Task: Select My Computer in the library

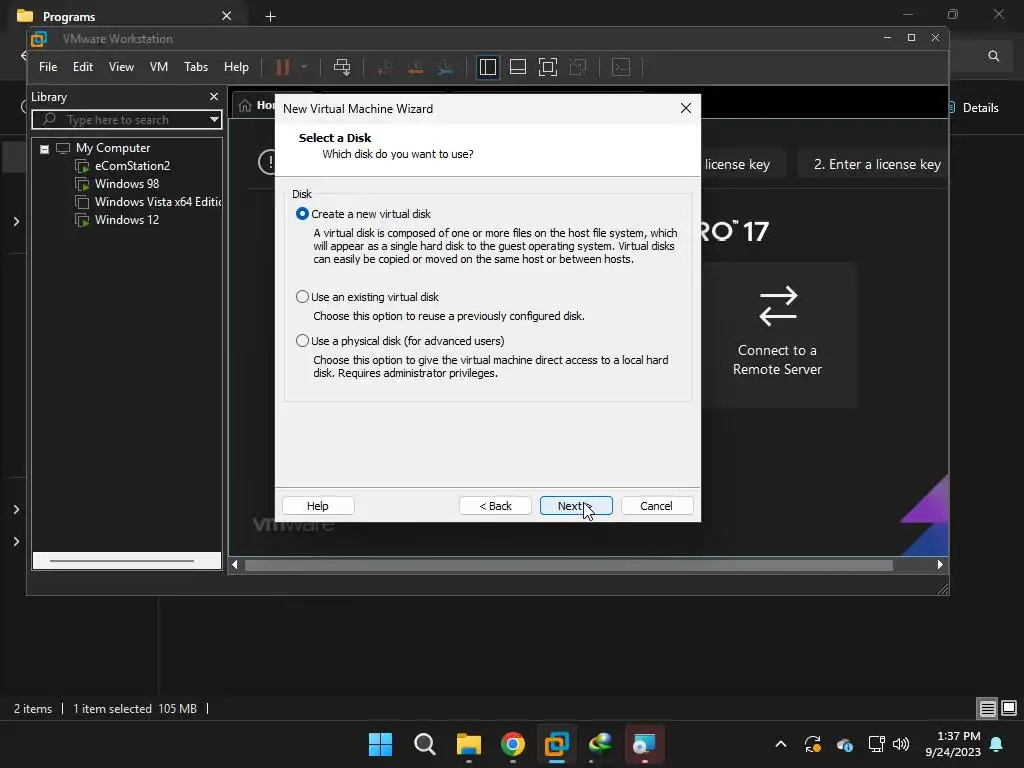Action: pyautogui.click(x=112, y=148)
